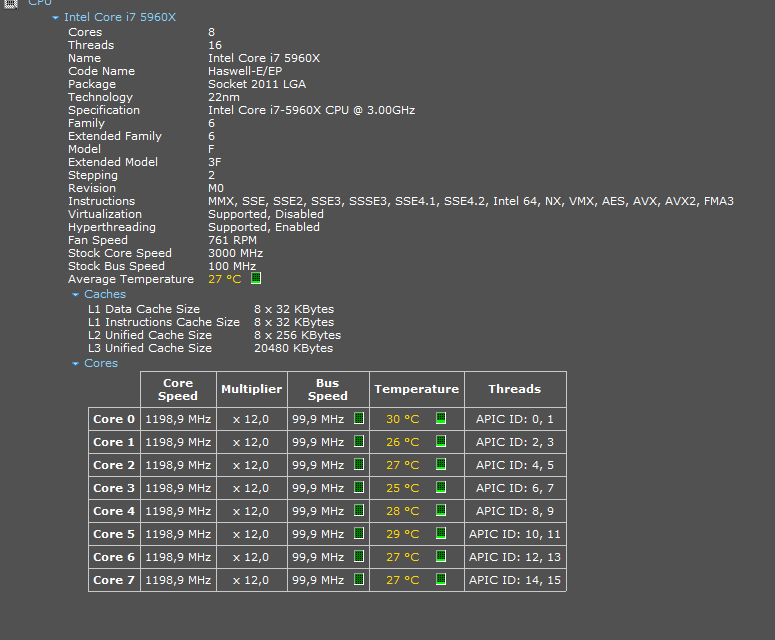Screen dimensions: 775x640
Task: Open the Core 5 bus speed graph icon
Action: click(x=359, y=533)
